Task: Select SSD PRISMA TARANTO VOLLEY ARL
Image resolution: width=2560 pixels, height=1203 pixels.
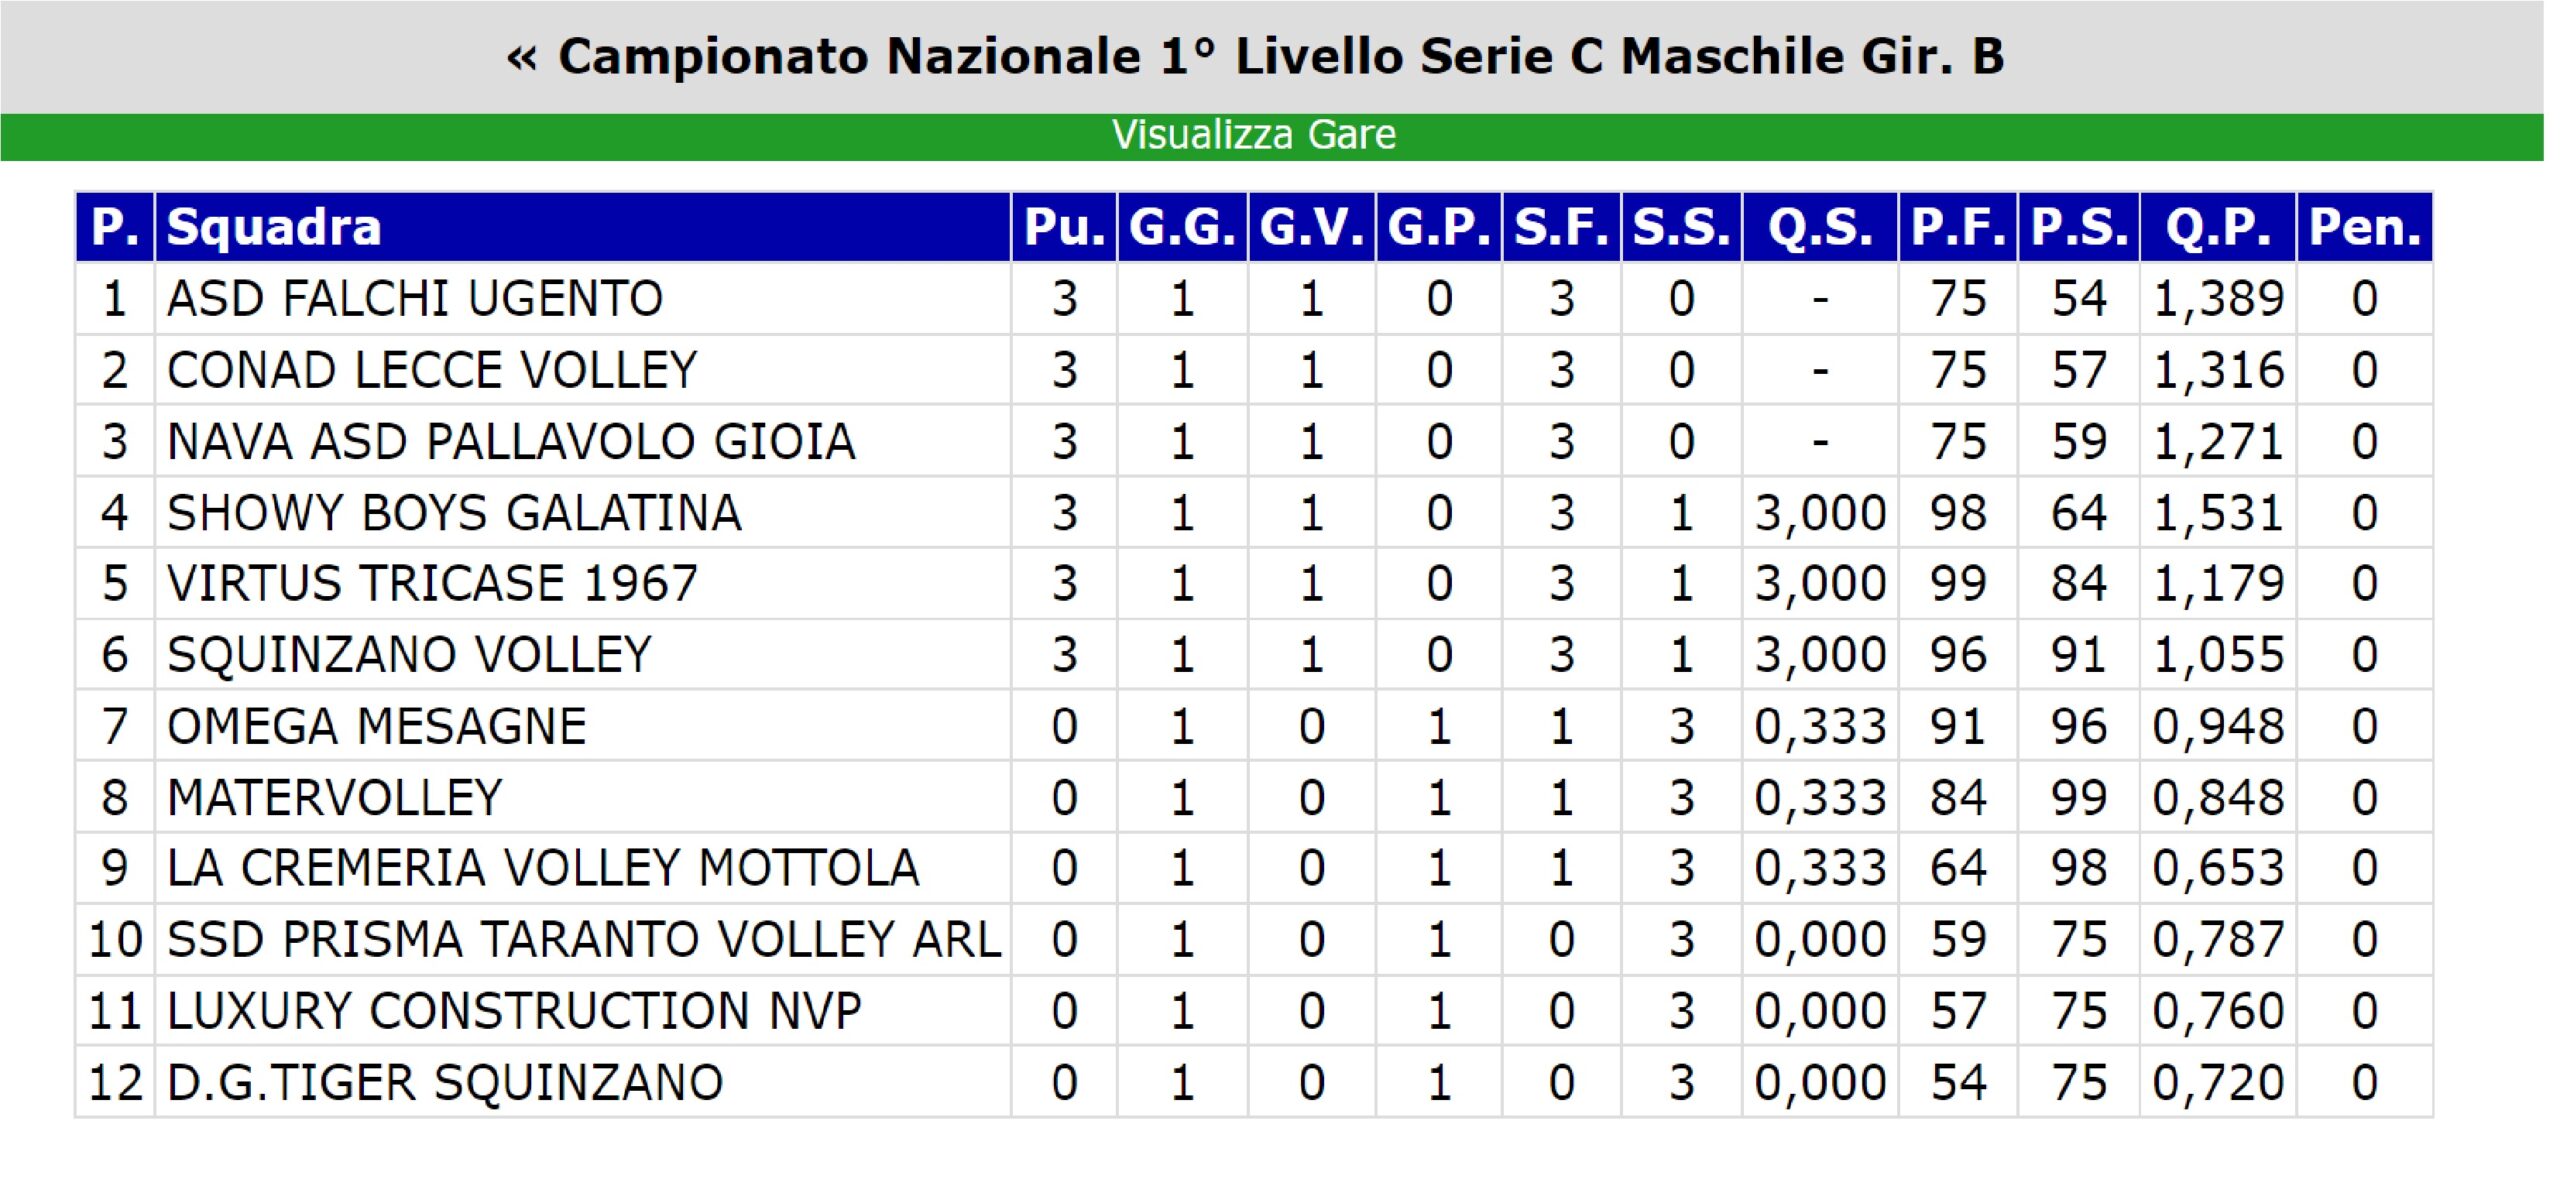Action: [x=584, y=940]
